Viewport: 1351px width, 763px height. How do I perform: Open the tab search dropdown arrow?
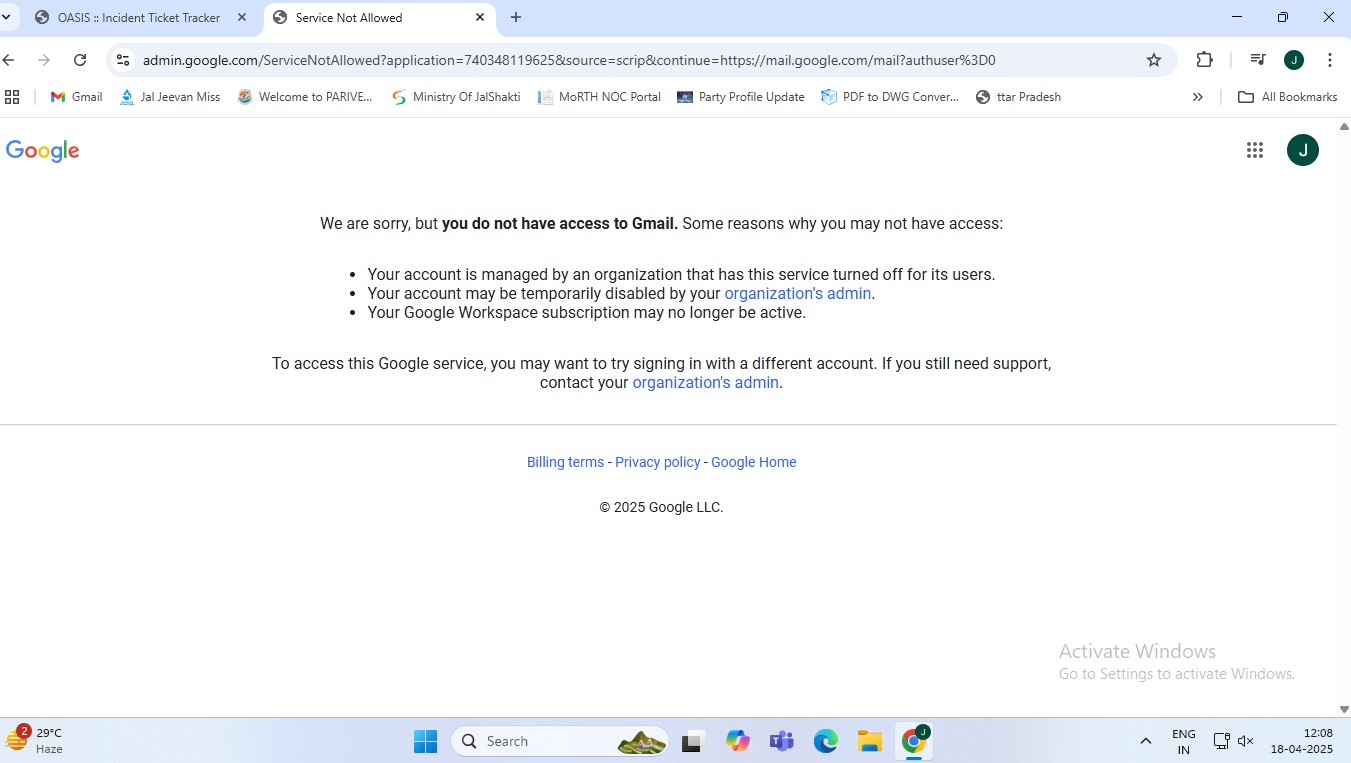click(7, 17)
